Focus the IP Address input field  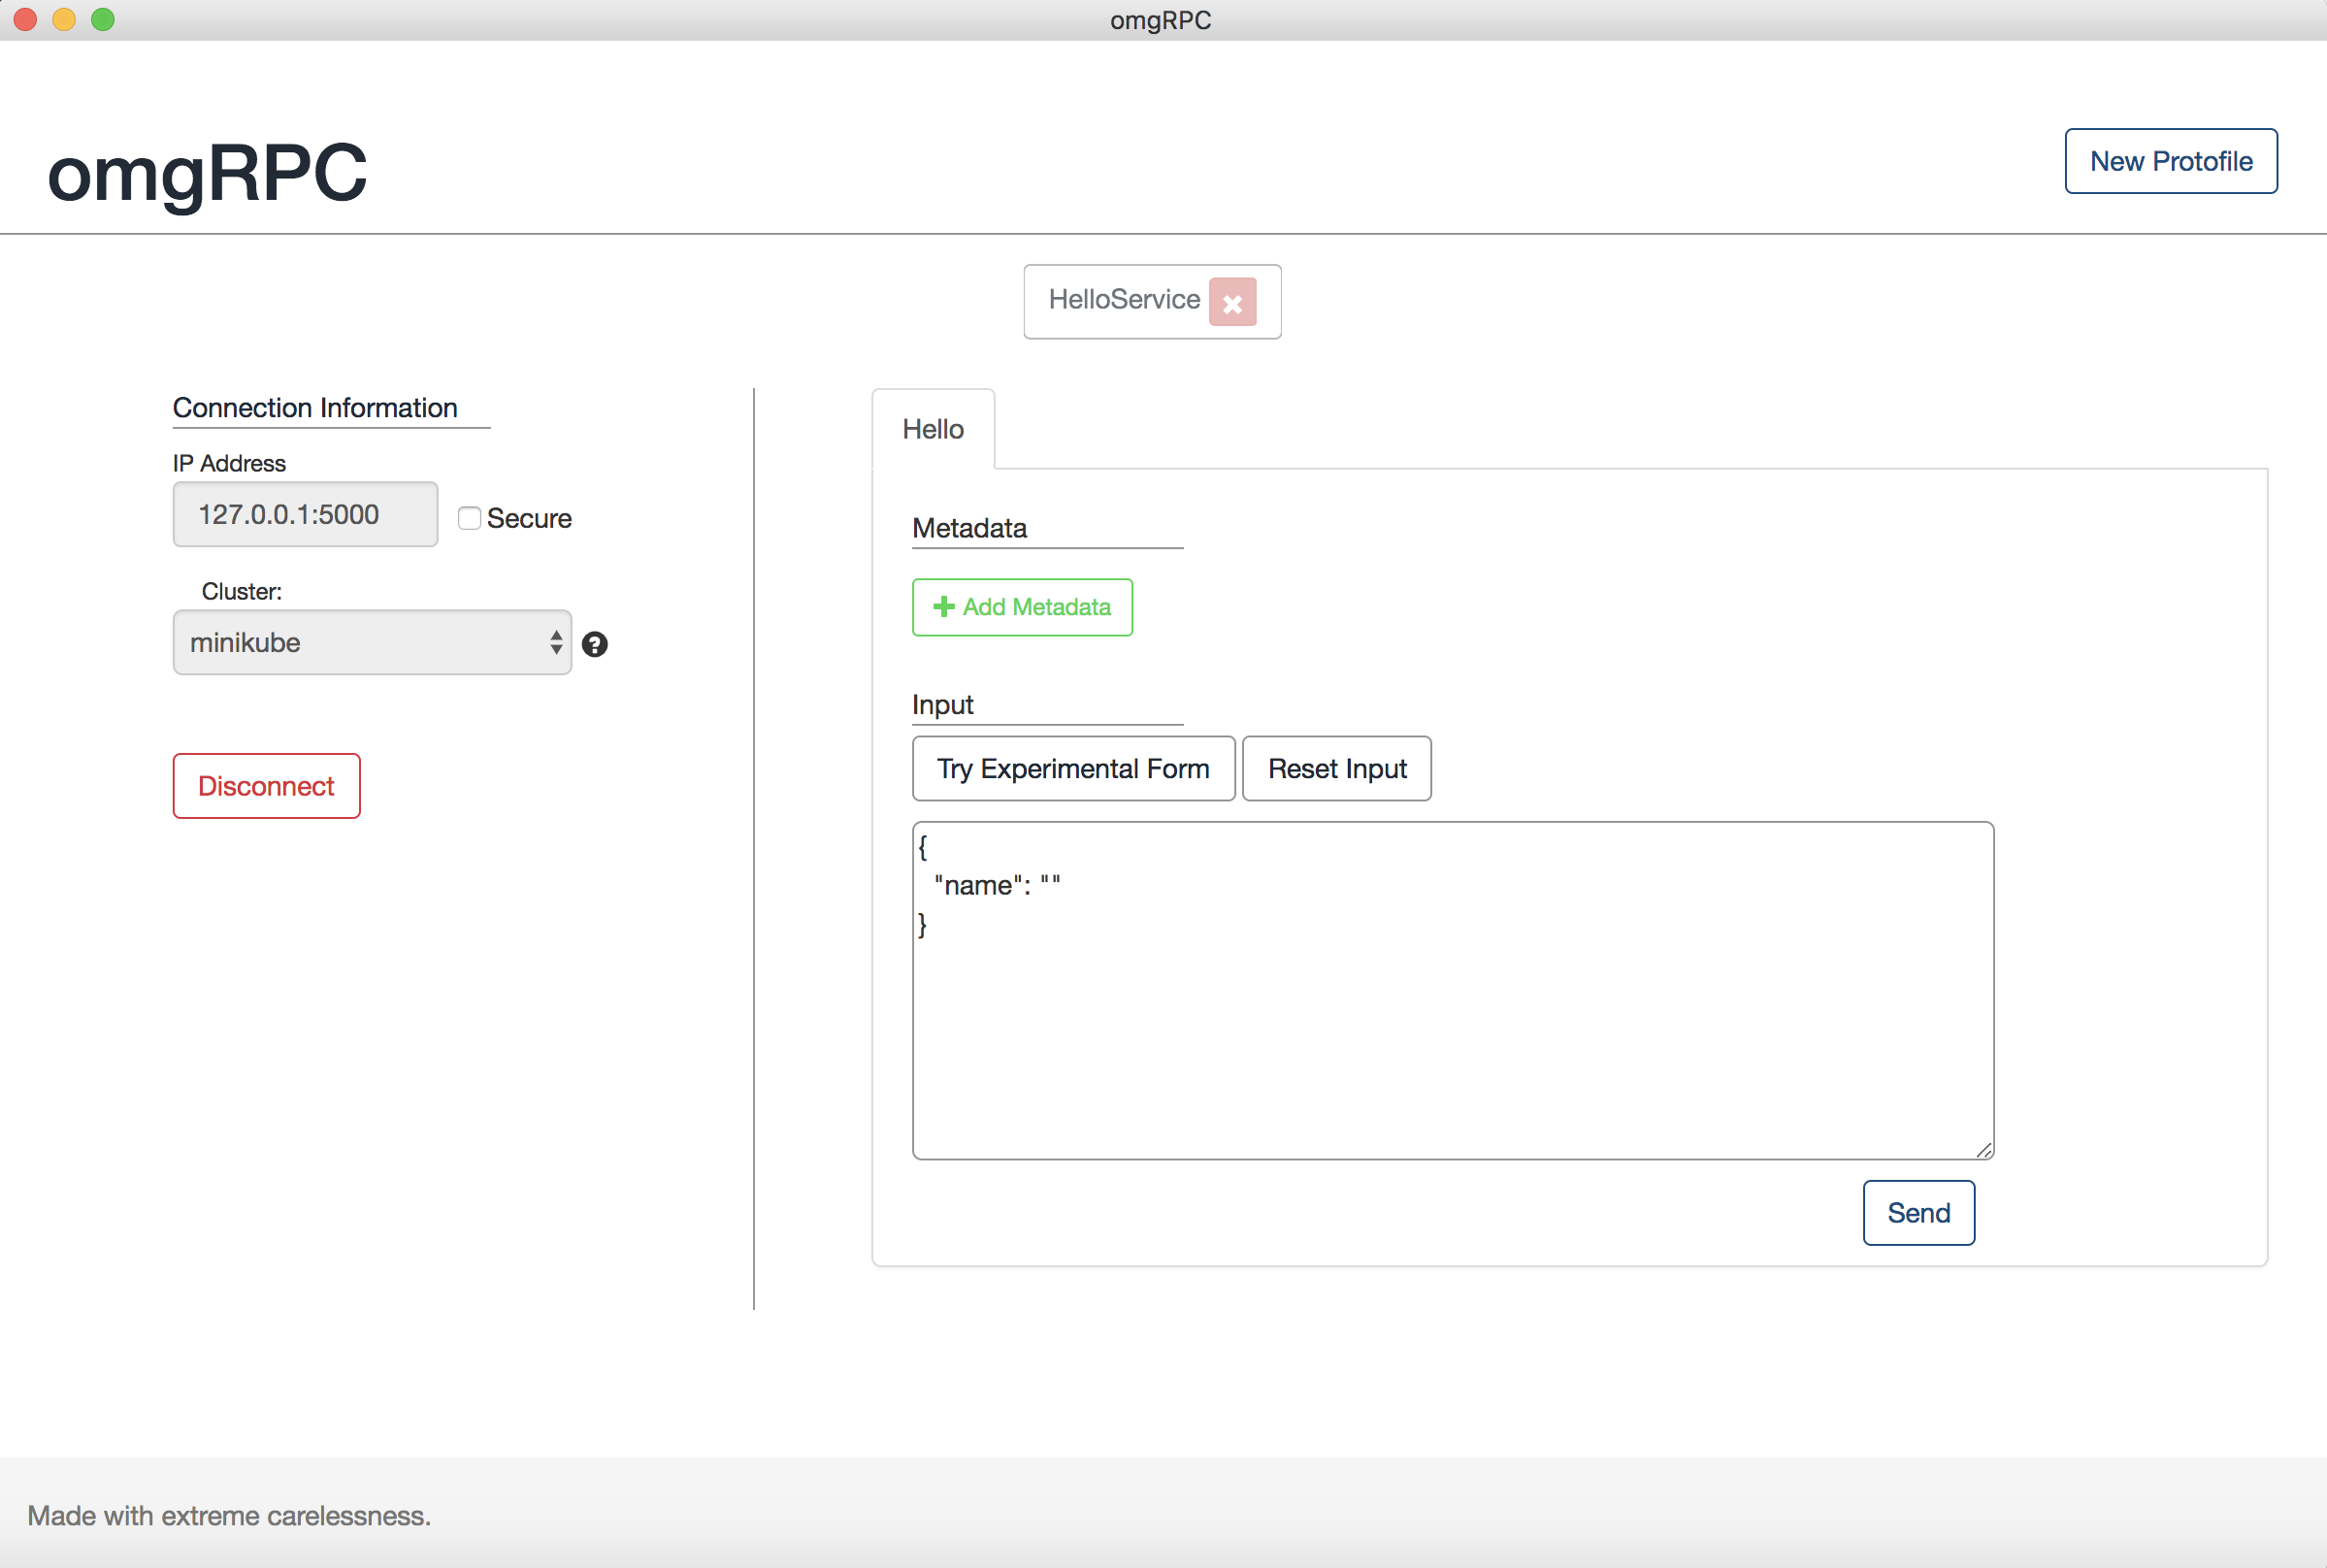tap(305, 514)
